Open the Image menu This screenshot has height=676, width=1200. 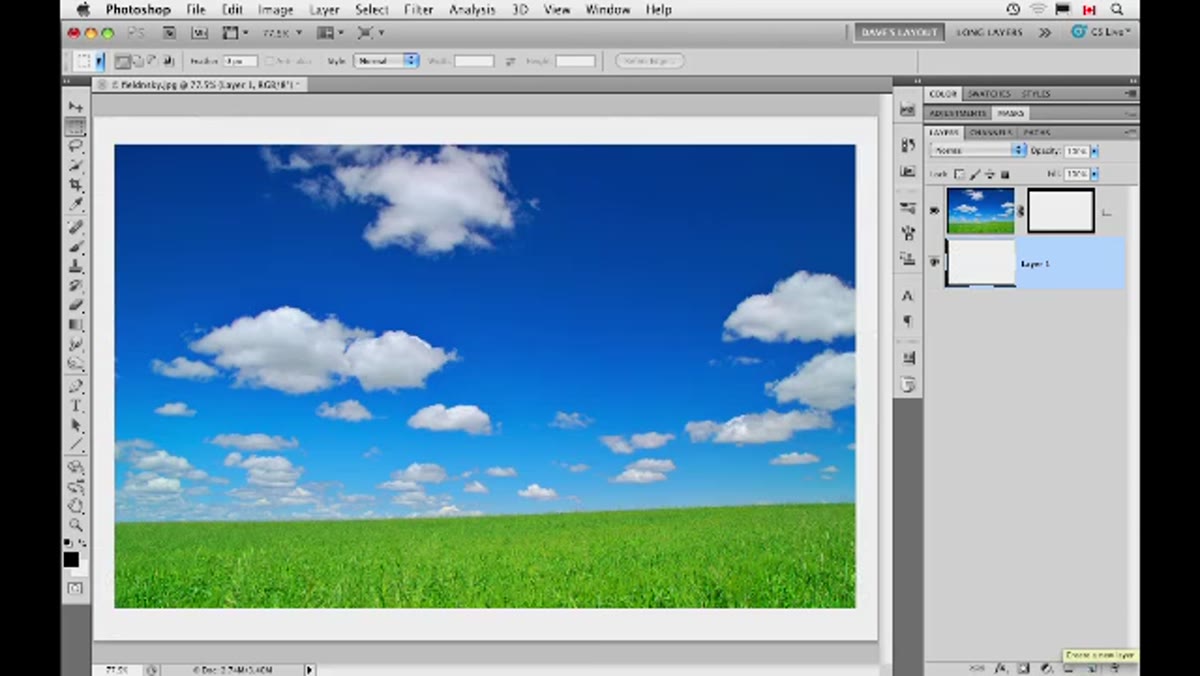point(276,10)
